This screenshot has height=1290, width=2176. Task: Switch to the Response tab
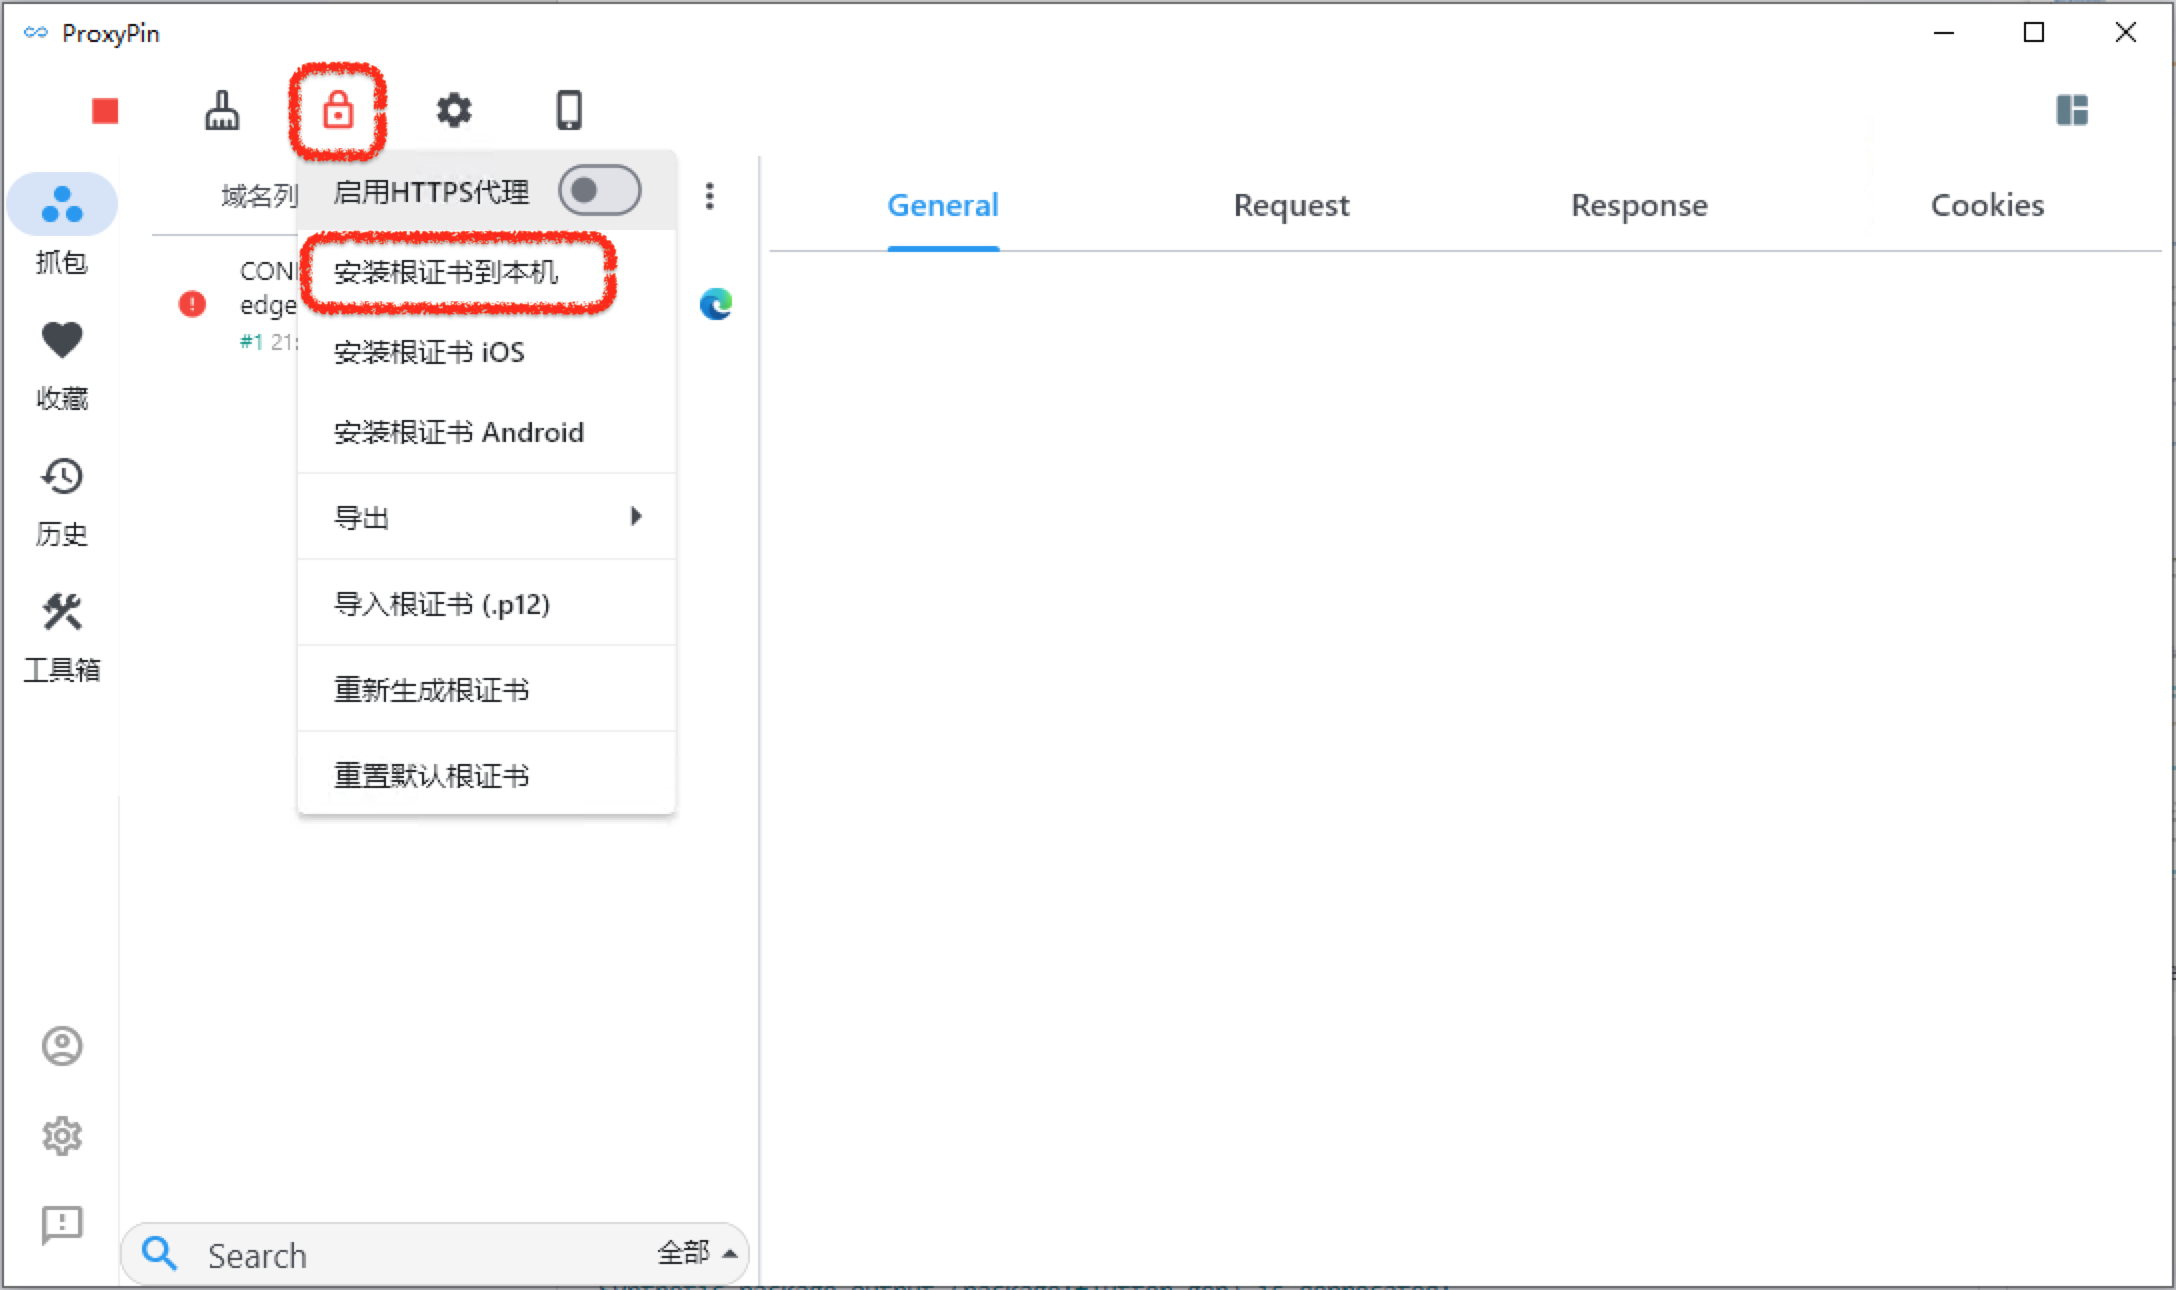(x=1639, y=205)
